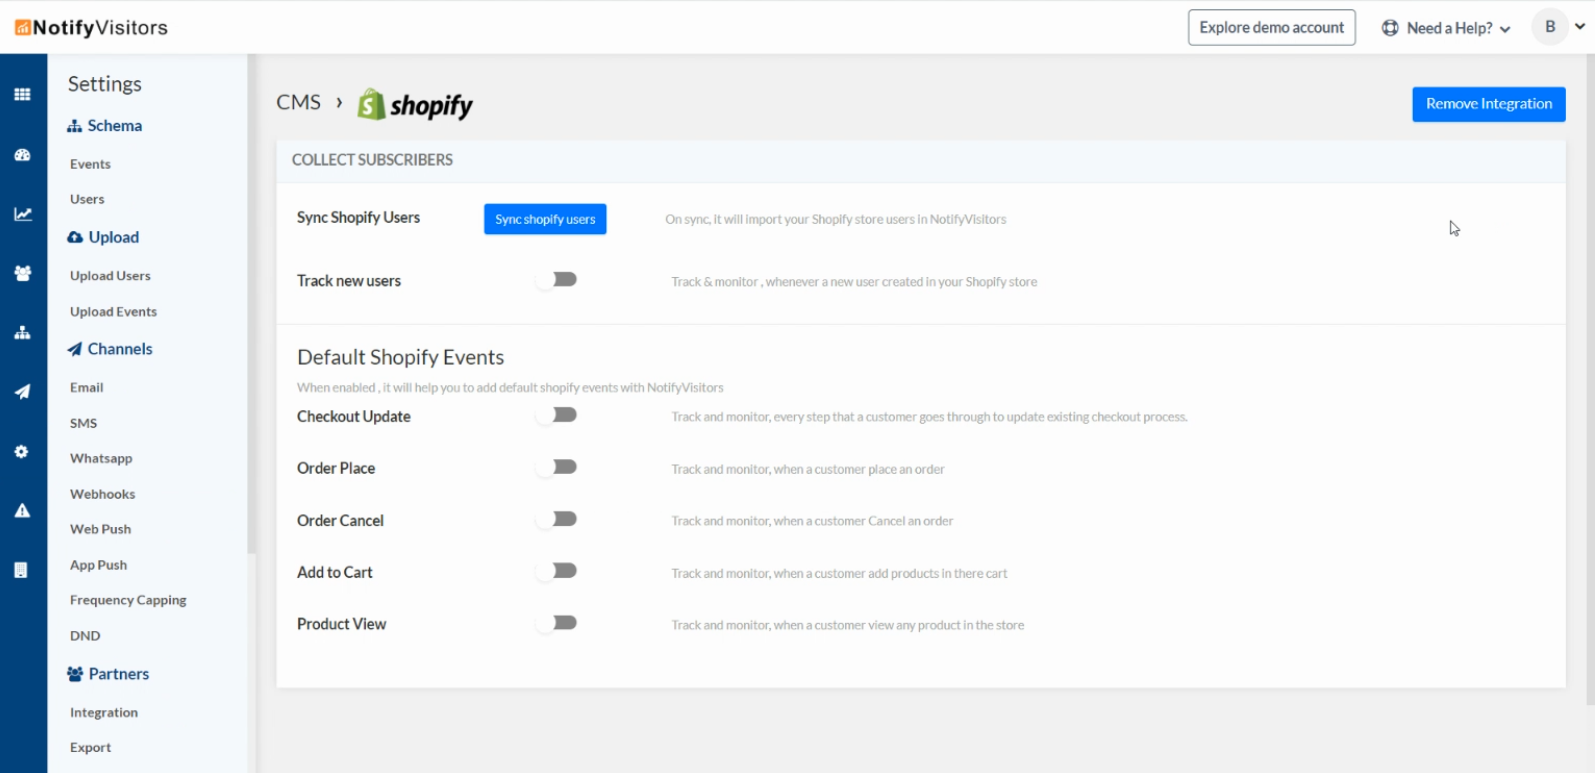Open the warning triangle icon in left rail

(x=22, y=511)
